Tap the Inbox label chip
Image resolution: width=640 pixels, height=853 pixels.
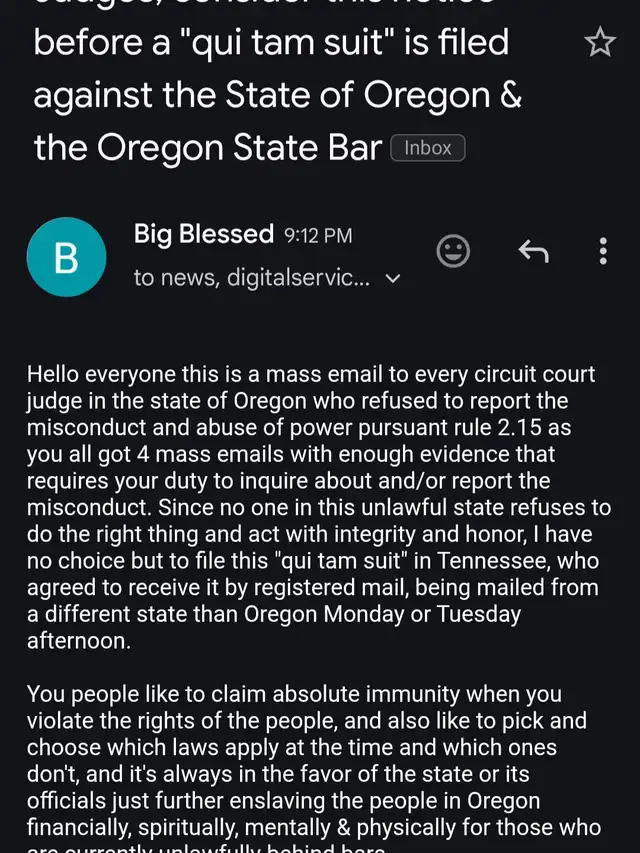tap(428, 148)
